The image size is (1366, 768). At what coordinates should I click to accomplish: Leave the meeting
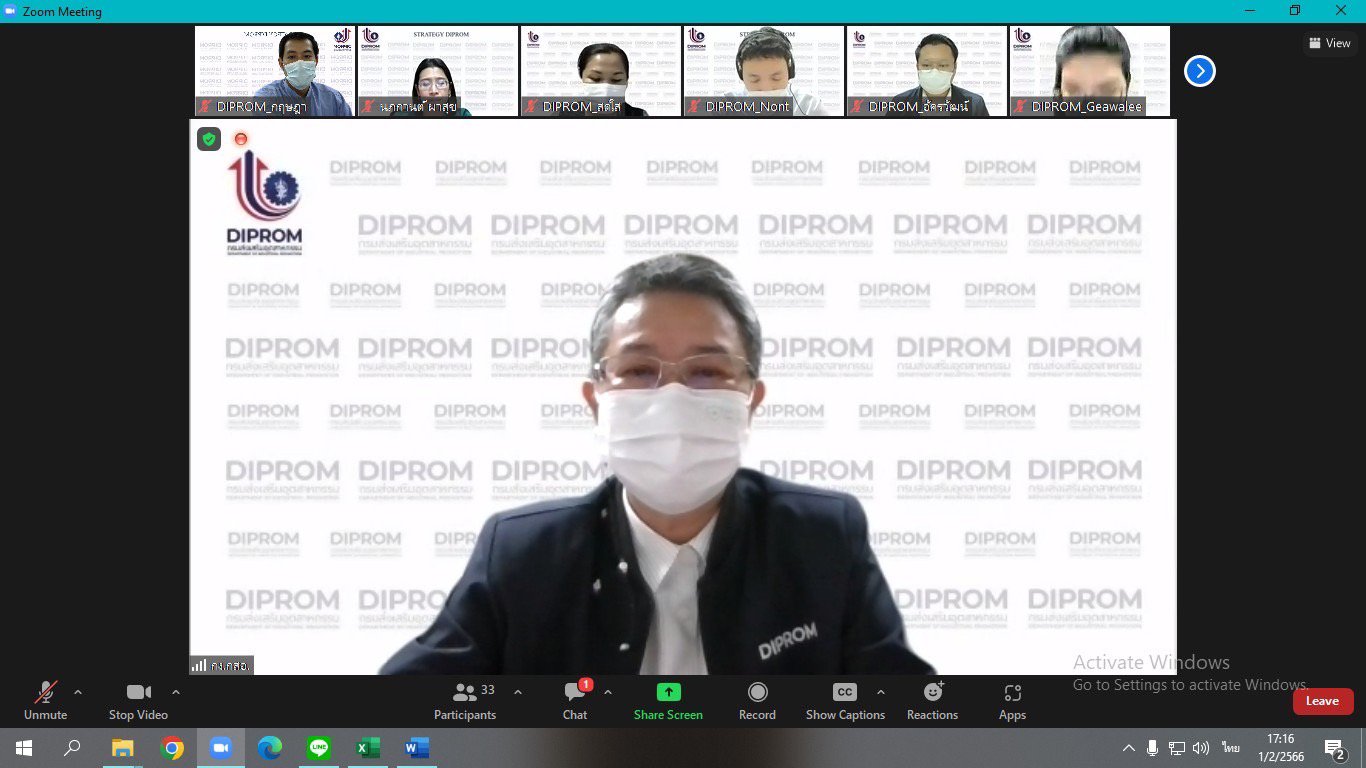(x=1322, y=701)
